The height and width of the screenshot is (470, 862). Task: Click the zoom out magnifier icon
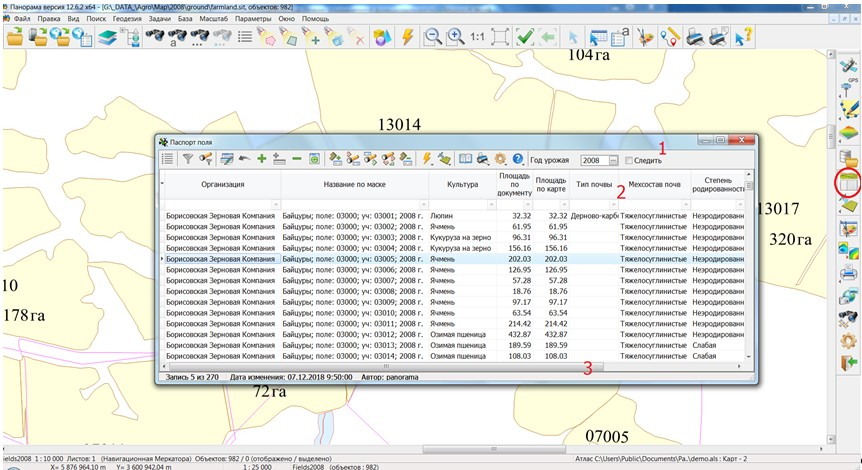(x=433, y=37)
